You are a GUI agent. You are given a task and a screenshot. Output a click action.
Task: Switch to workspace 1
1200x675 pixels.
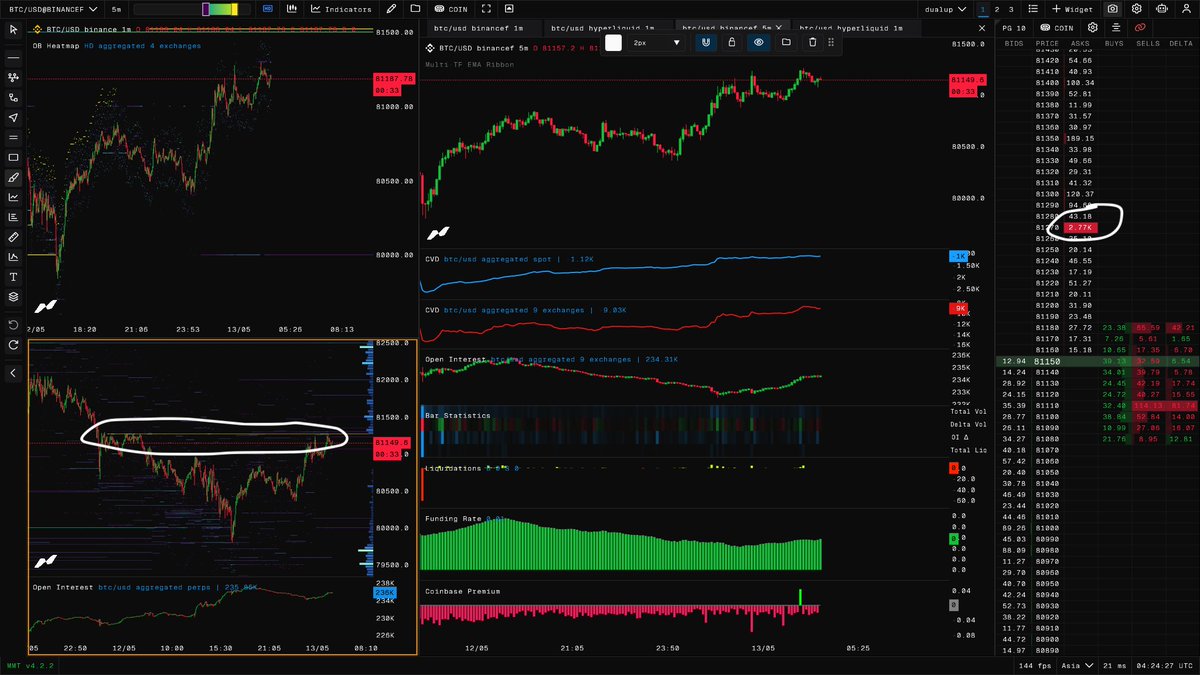[983, 9]
